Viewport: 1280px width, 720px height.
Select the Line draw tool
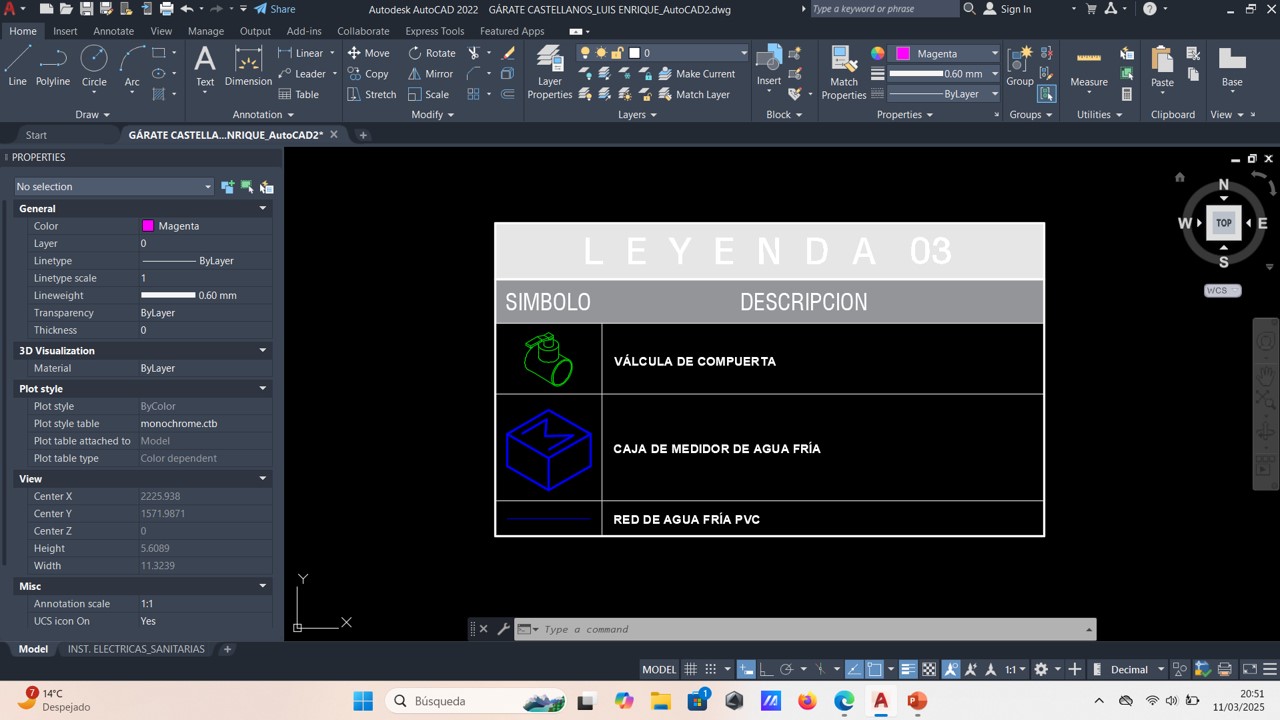pos(17,66)
